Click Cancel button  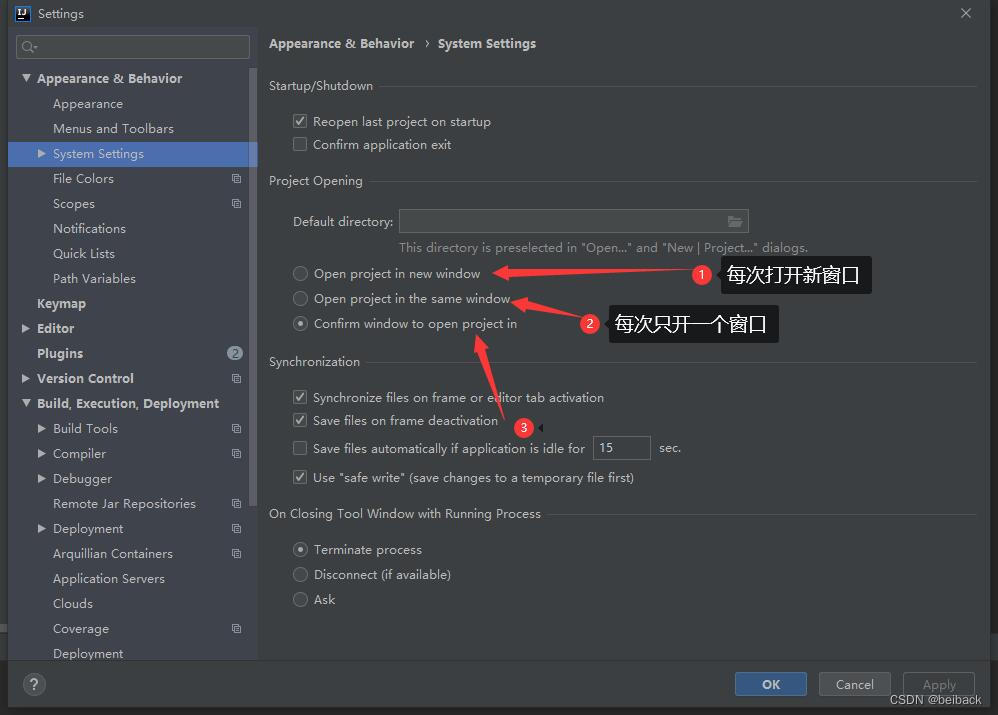854,684
